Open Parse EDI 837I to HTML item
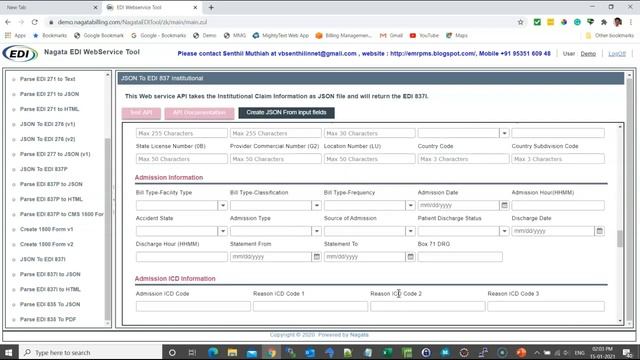This screenshot has height=360, width=640. pyautogui.click(x=50, y=289)
